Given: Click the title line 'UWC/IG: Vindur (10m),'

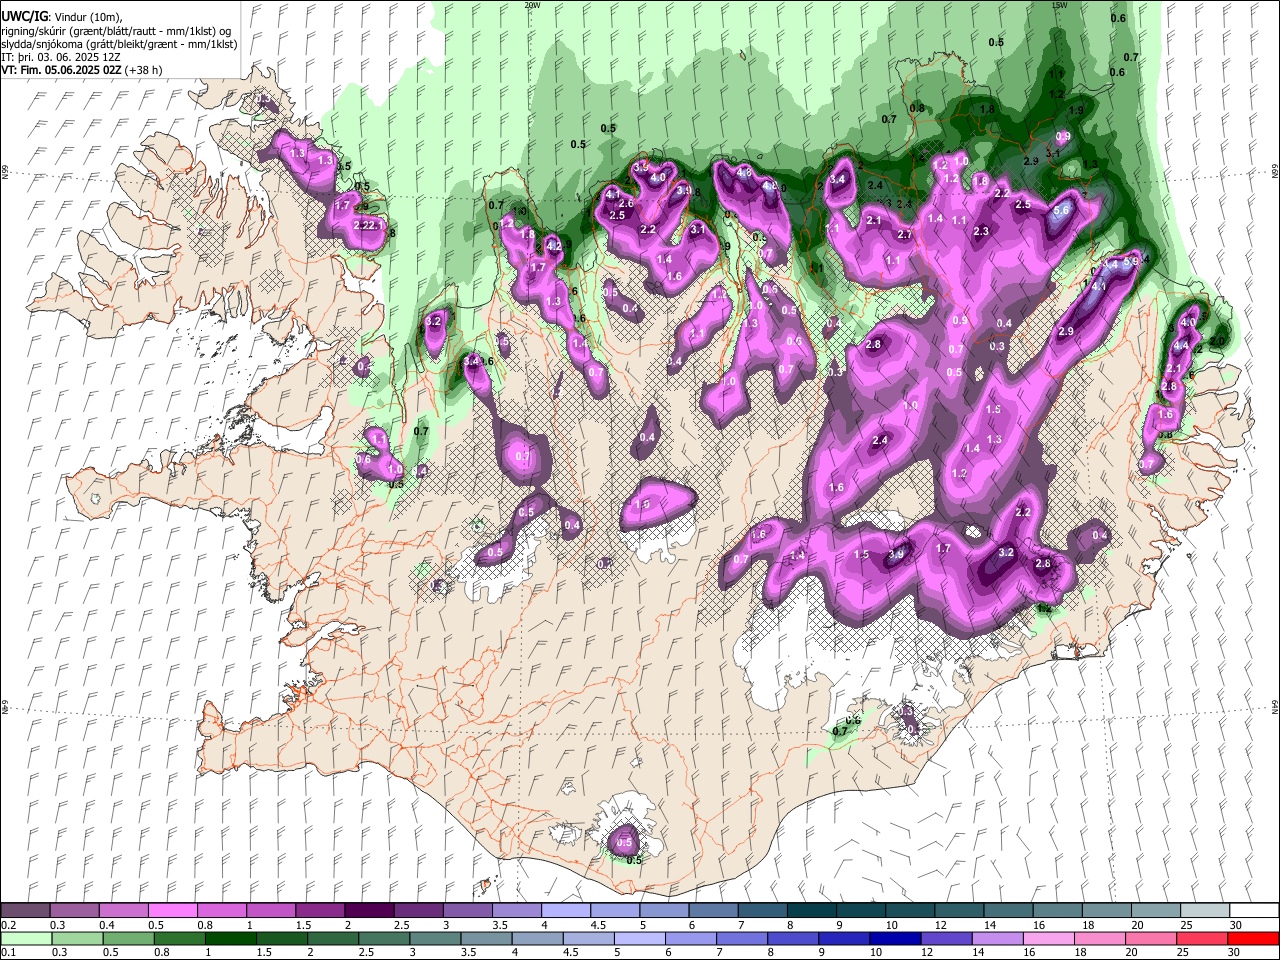Looking at the screenshot, I should coord(61,17).
